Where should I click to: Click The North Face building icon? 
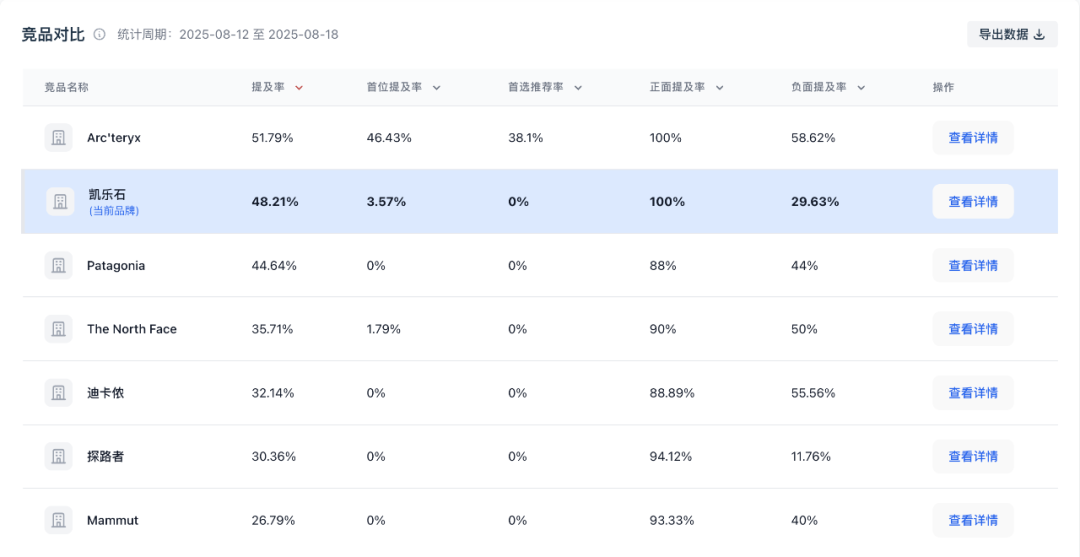[59, 329]
